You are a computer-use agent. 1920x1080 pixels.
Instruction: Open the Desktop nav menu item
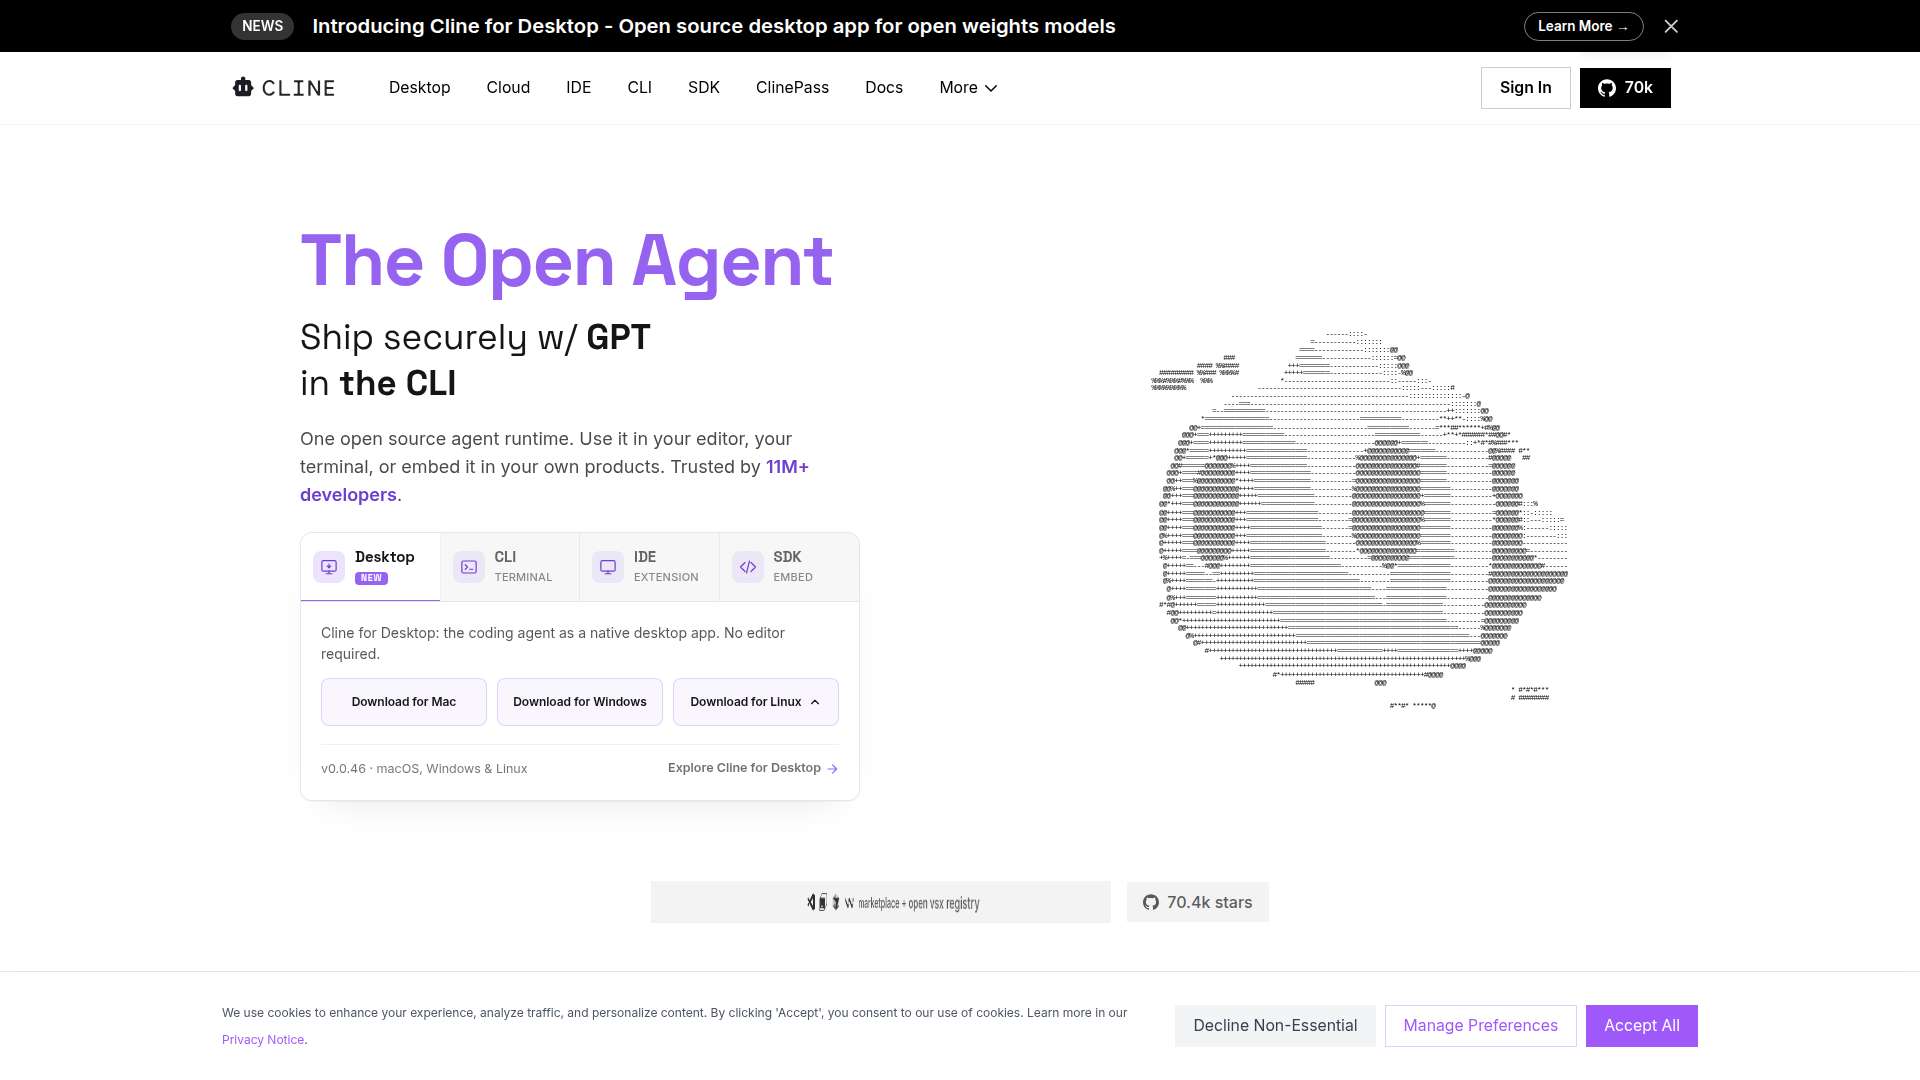[420, 88]
